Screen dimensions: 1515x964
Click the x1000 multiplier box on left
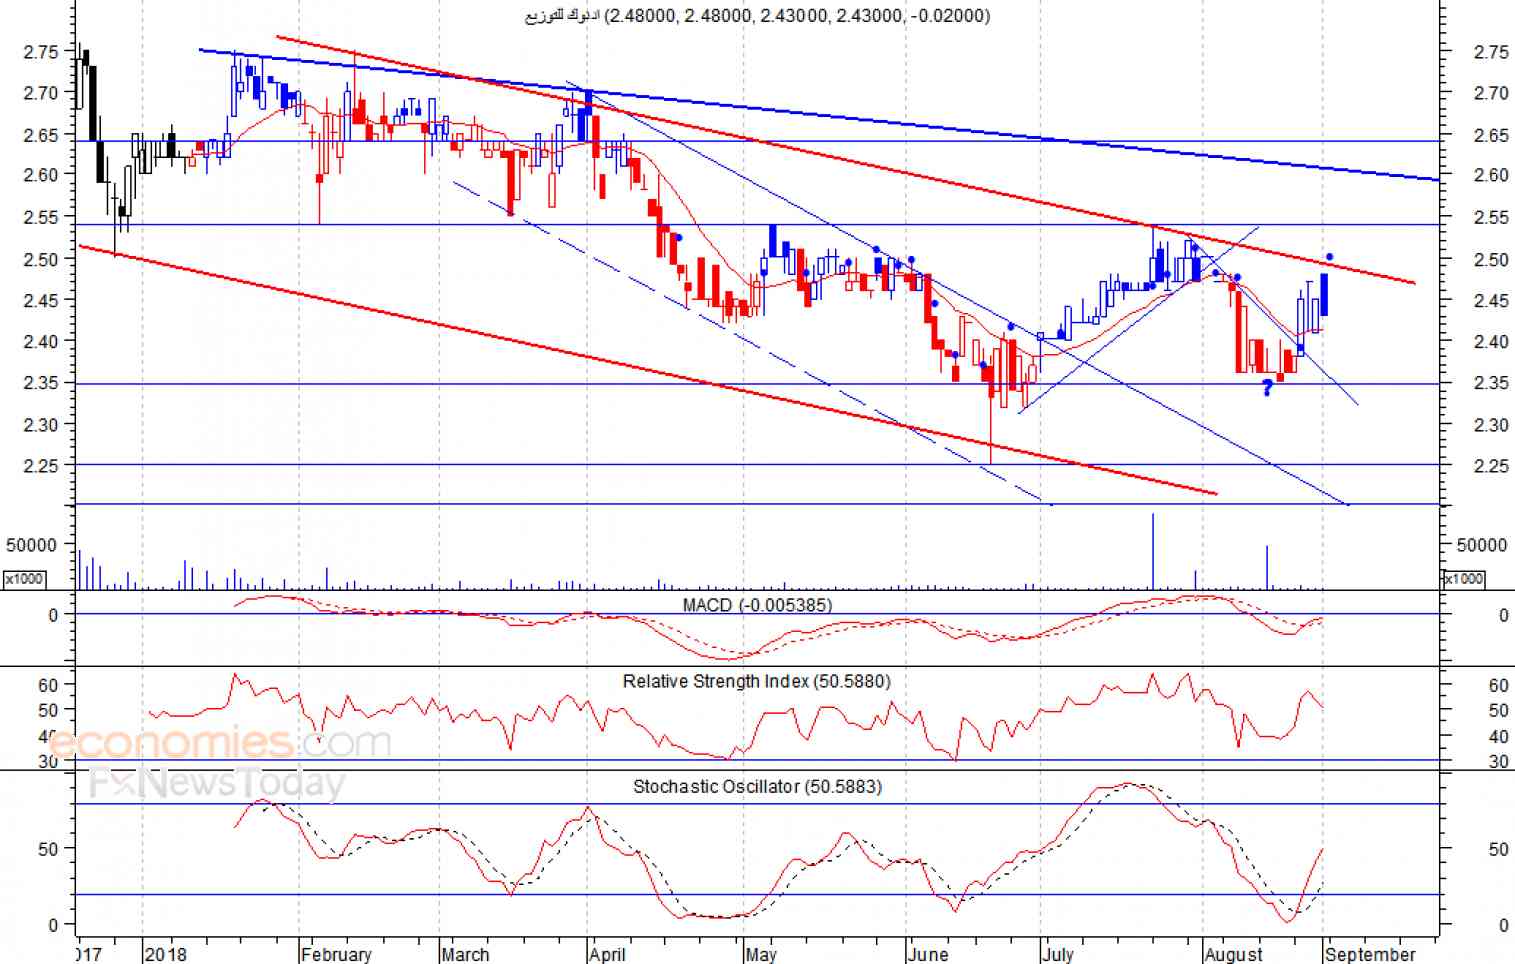[x=24, y=579]
